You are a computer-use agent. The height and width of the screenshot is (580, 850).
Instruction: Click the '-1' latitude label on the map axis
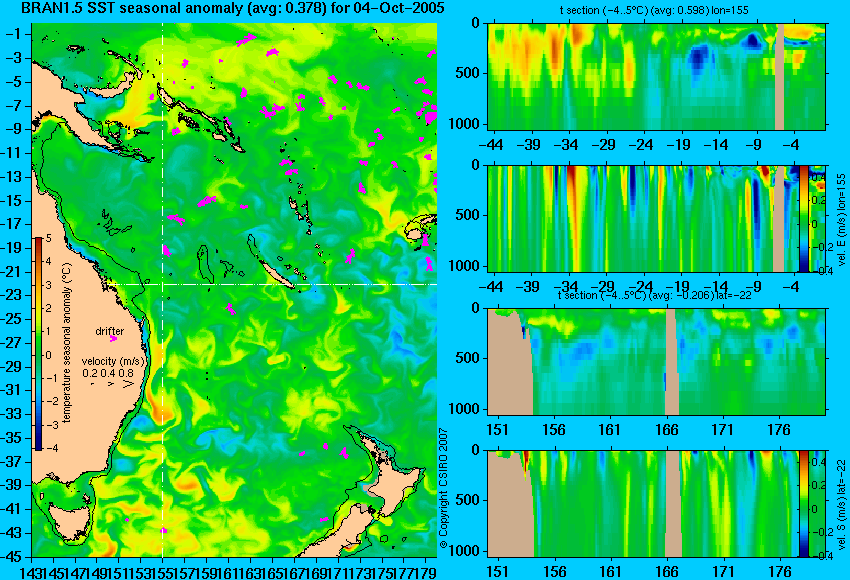tap(15, 34)
